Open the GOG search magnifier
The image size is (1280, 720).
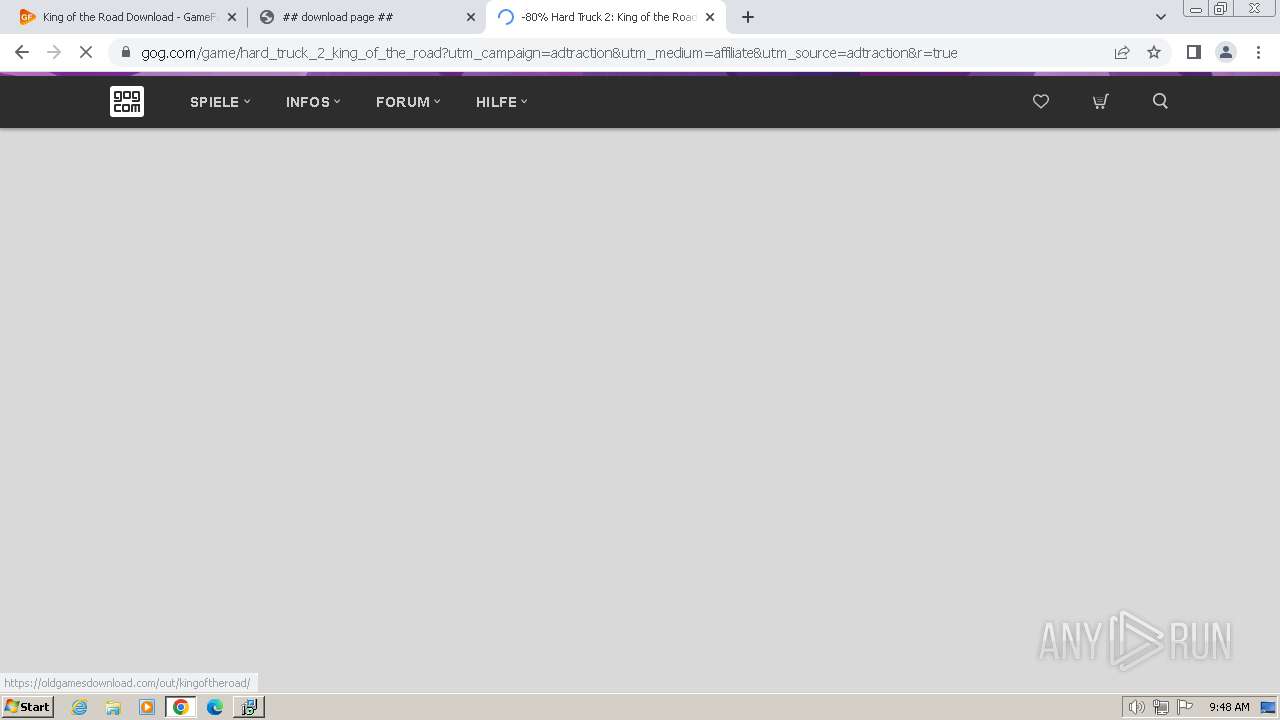[1160, 101]
